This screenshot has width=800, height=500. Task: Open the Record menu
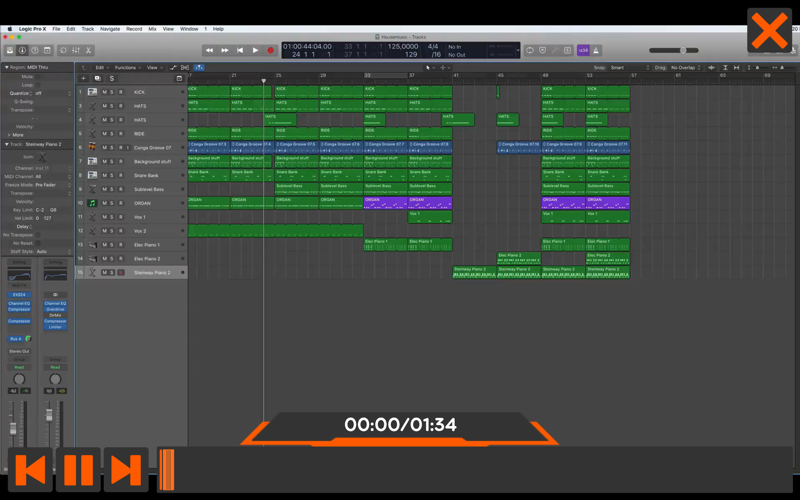pyautogui.click(x=134, y=29)
